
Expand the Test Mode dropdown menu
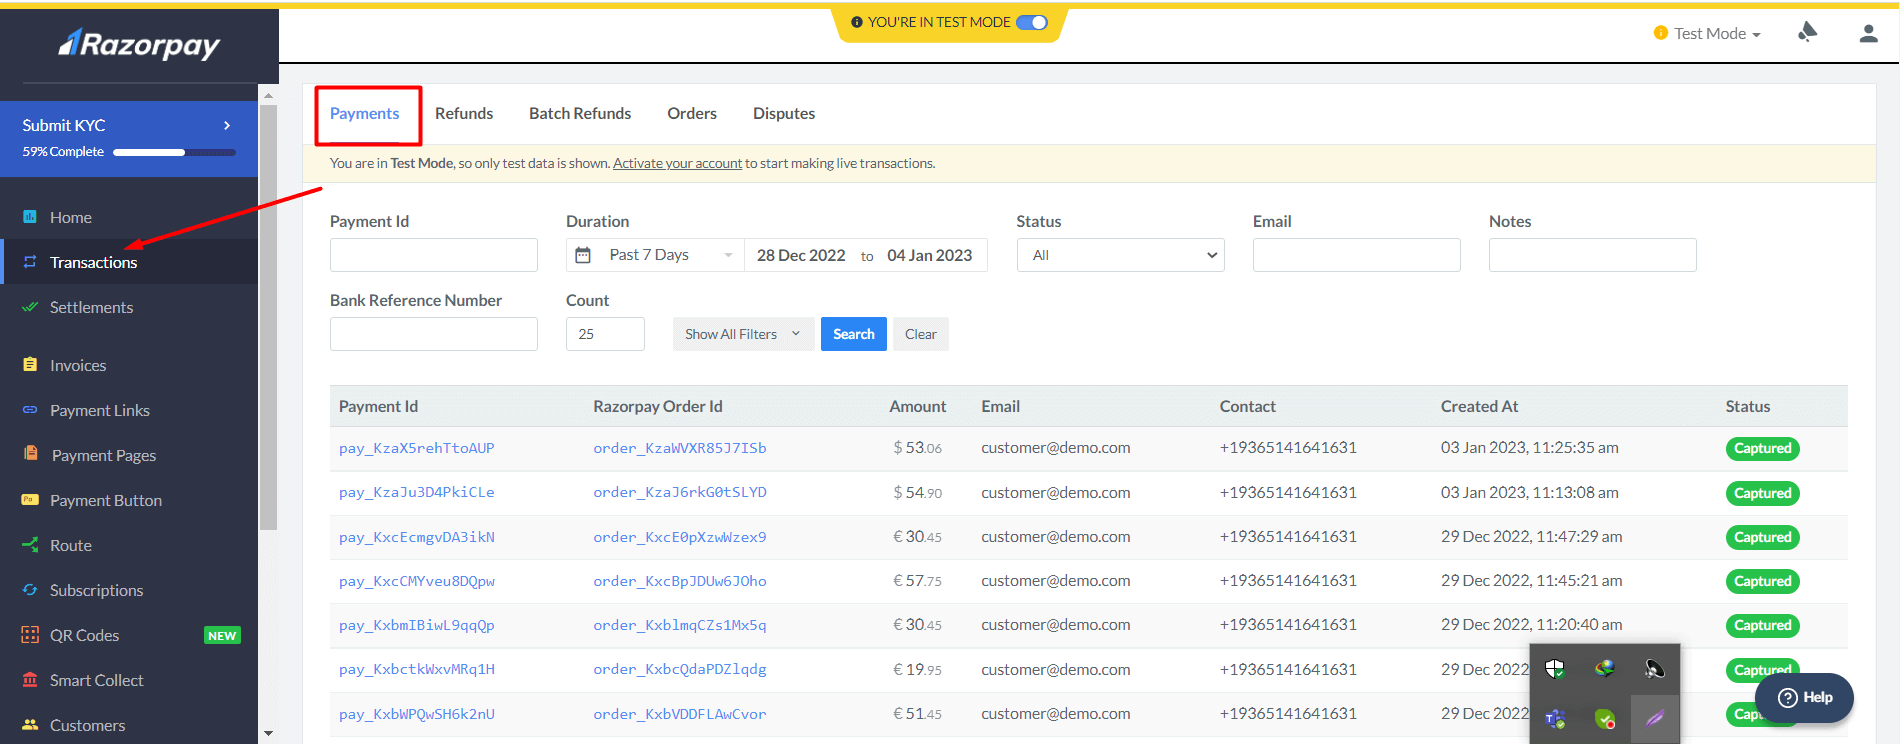coord(1716,33)
